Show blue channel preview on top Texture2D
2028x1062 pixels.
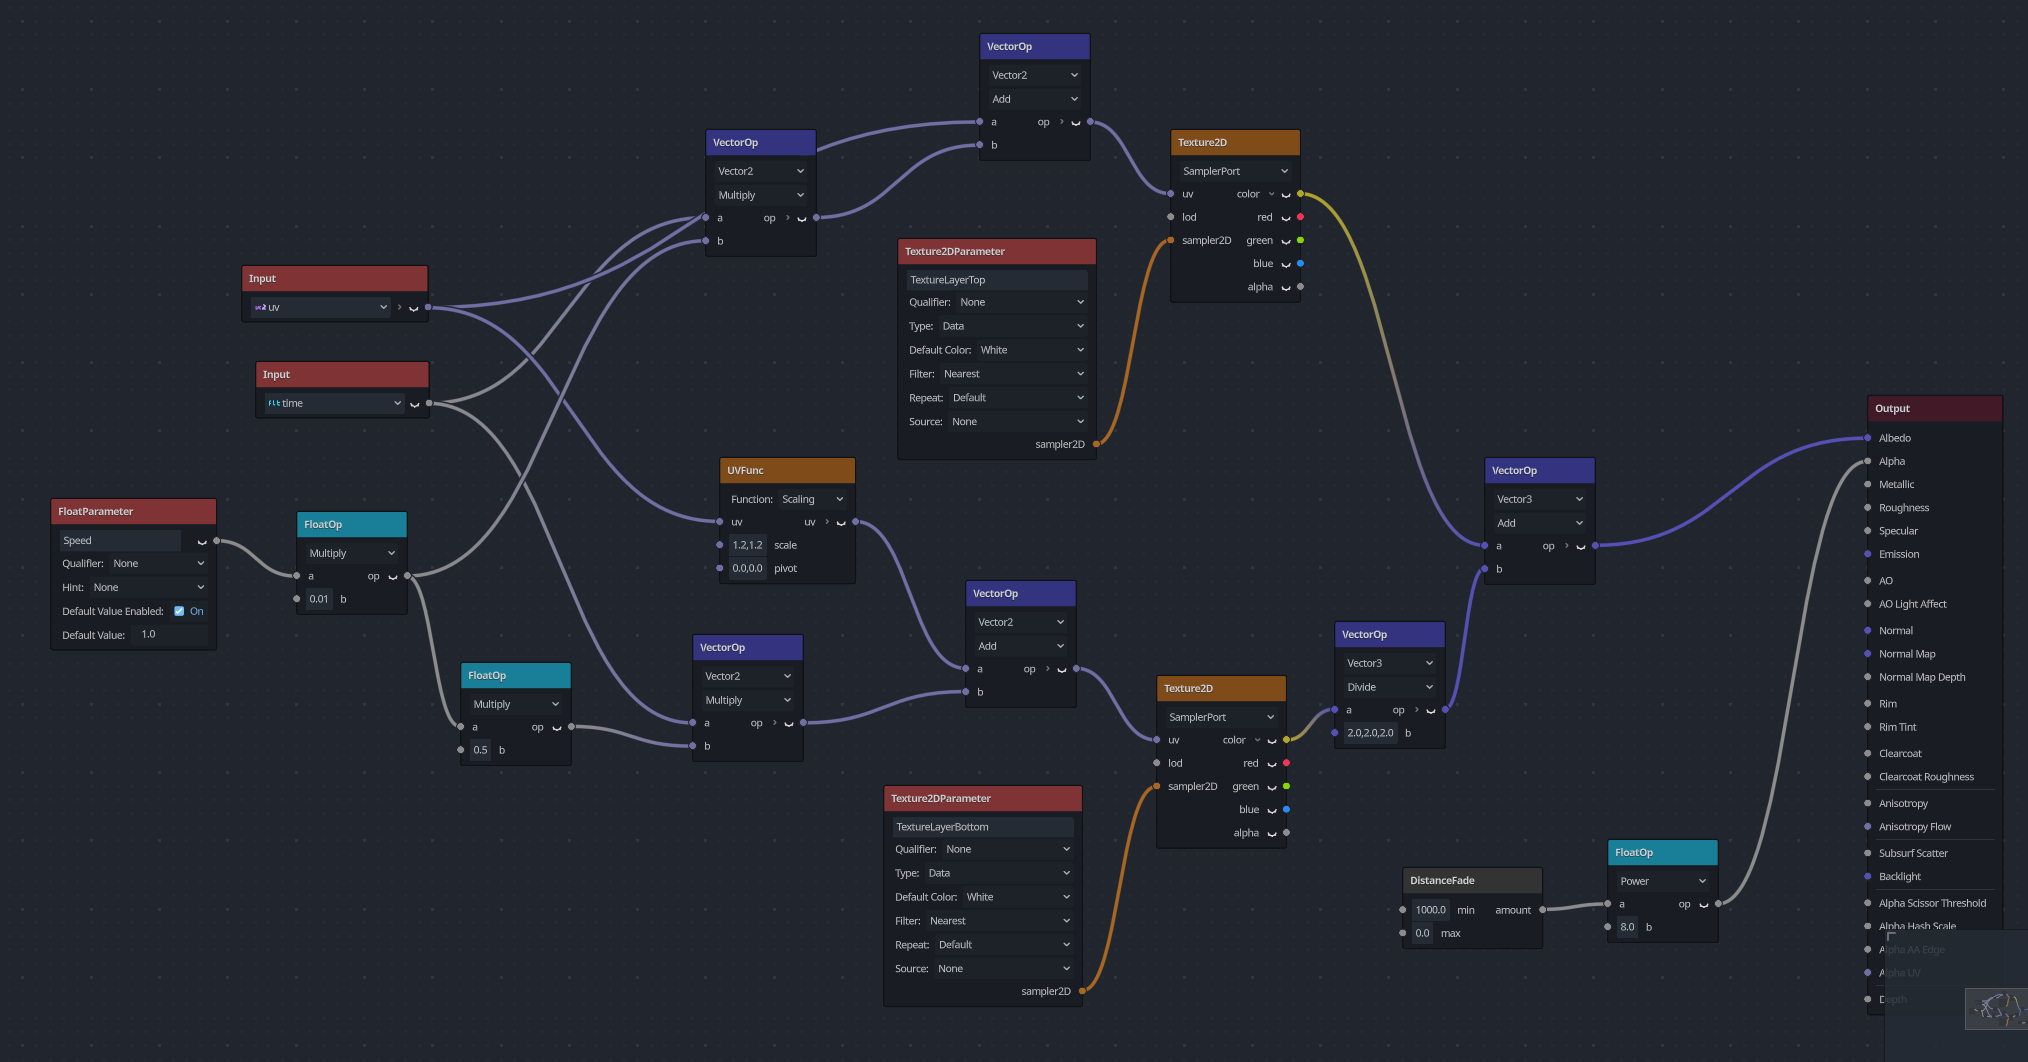[x=1286, y=264]
